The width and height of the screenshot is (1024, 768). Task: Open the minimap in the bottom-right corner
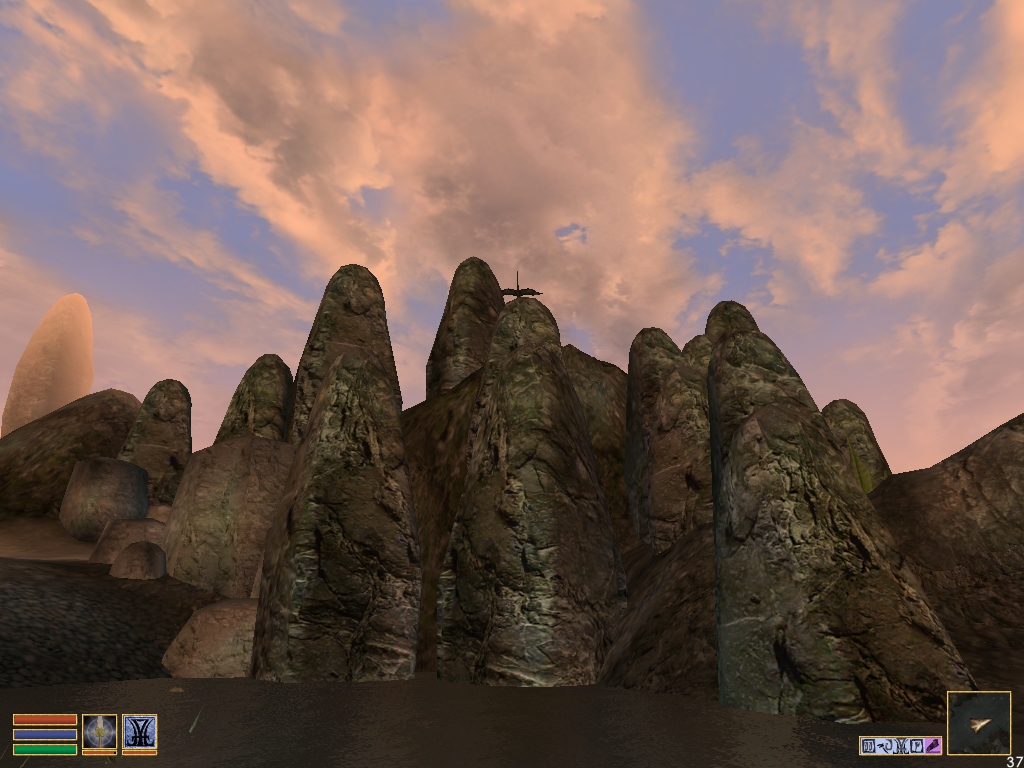coord(979,722)
